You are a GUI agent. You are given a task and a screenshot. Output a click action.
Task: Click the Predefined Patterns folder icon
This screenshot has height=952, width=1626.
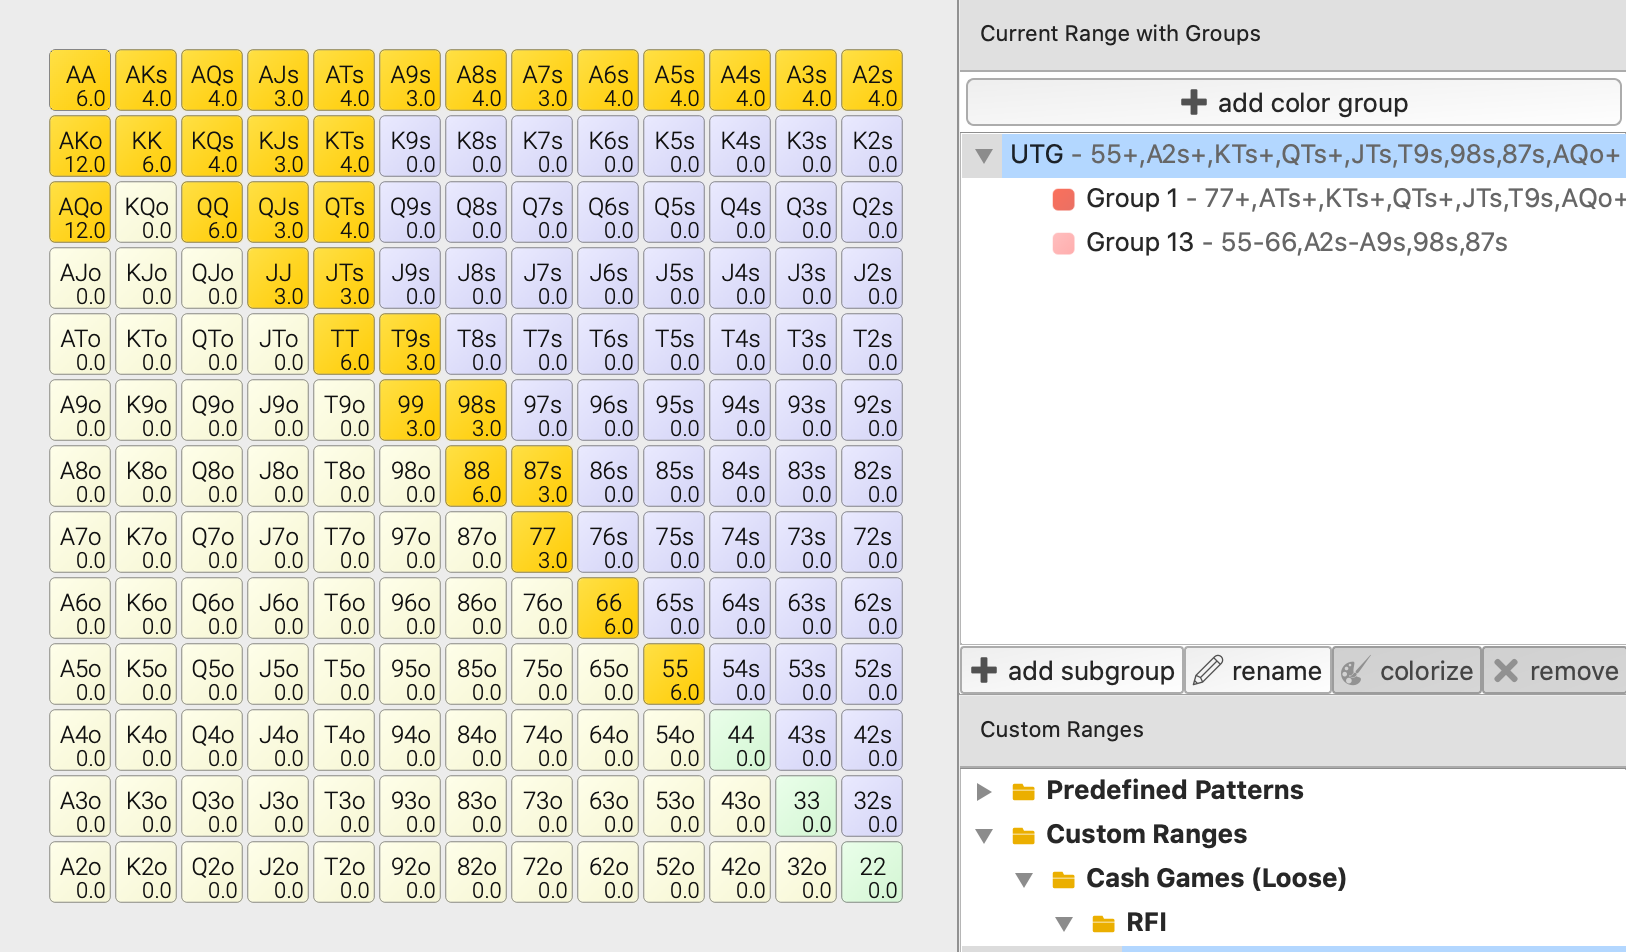1023,791
